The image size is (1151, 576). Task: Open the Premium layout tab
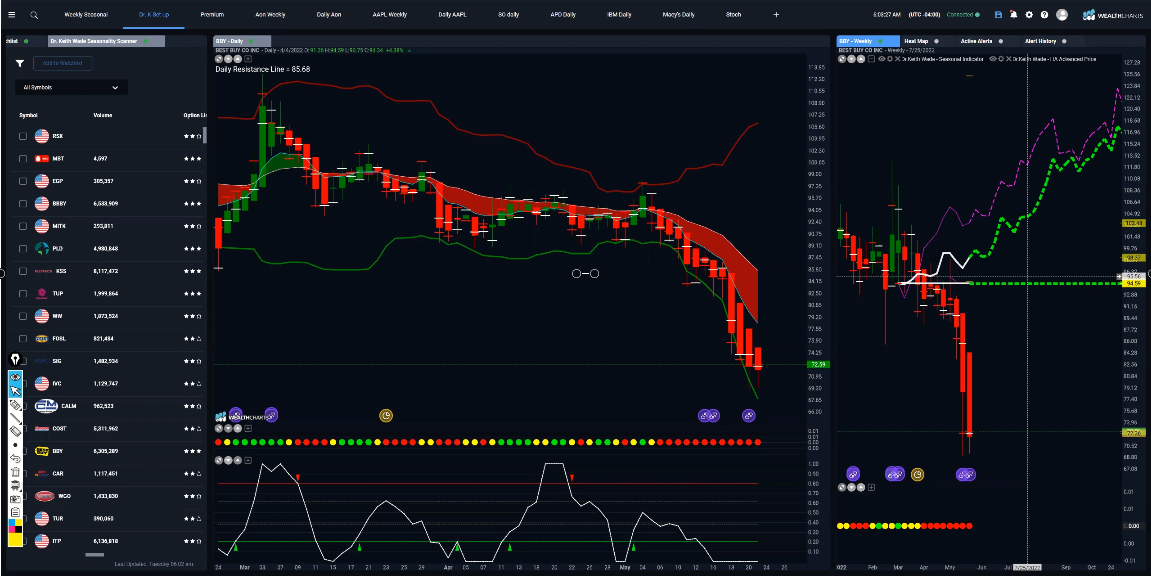(x=212, y=15)
